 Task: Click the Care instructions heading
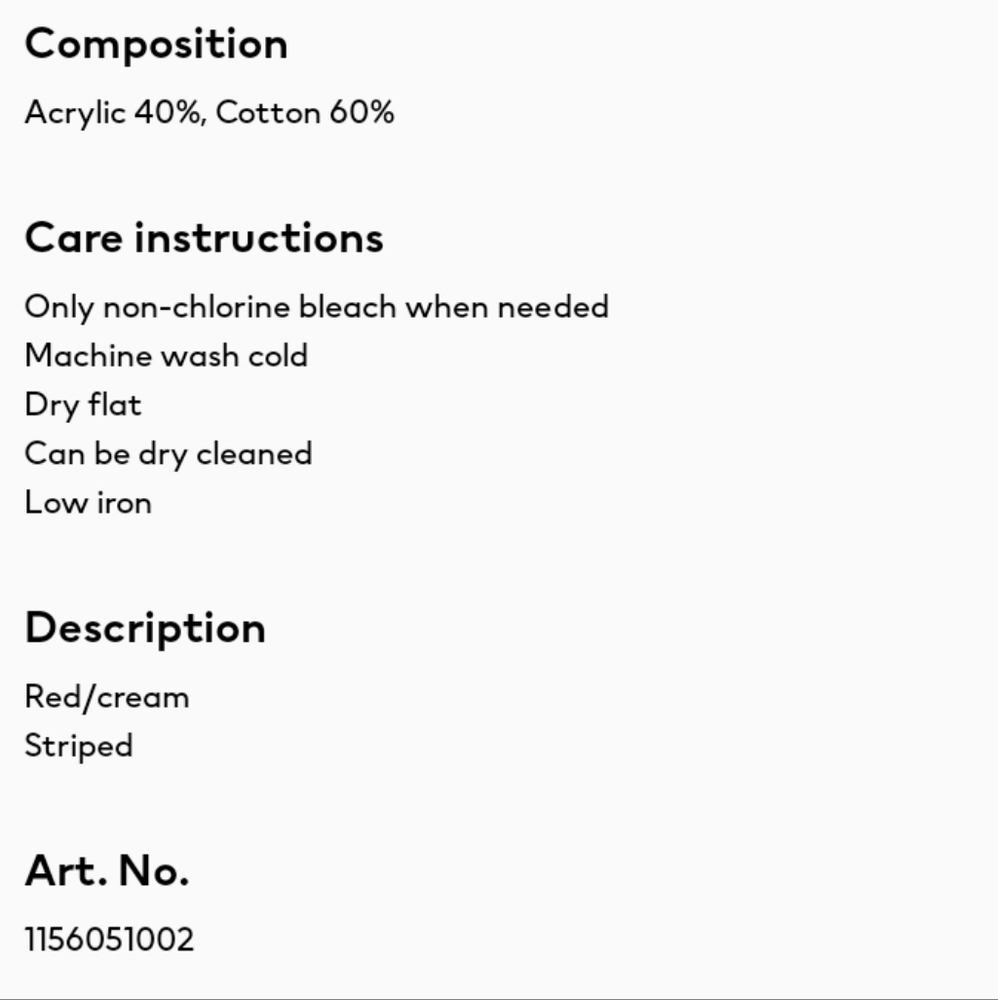[204, 239]
